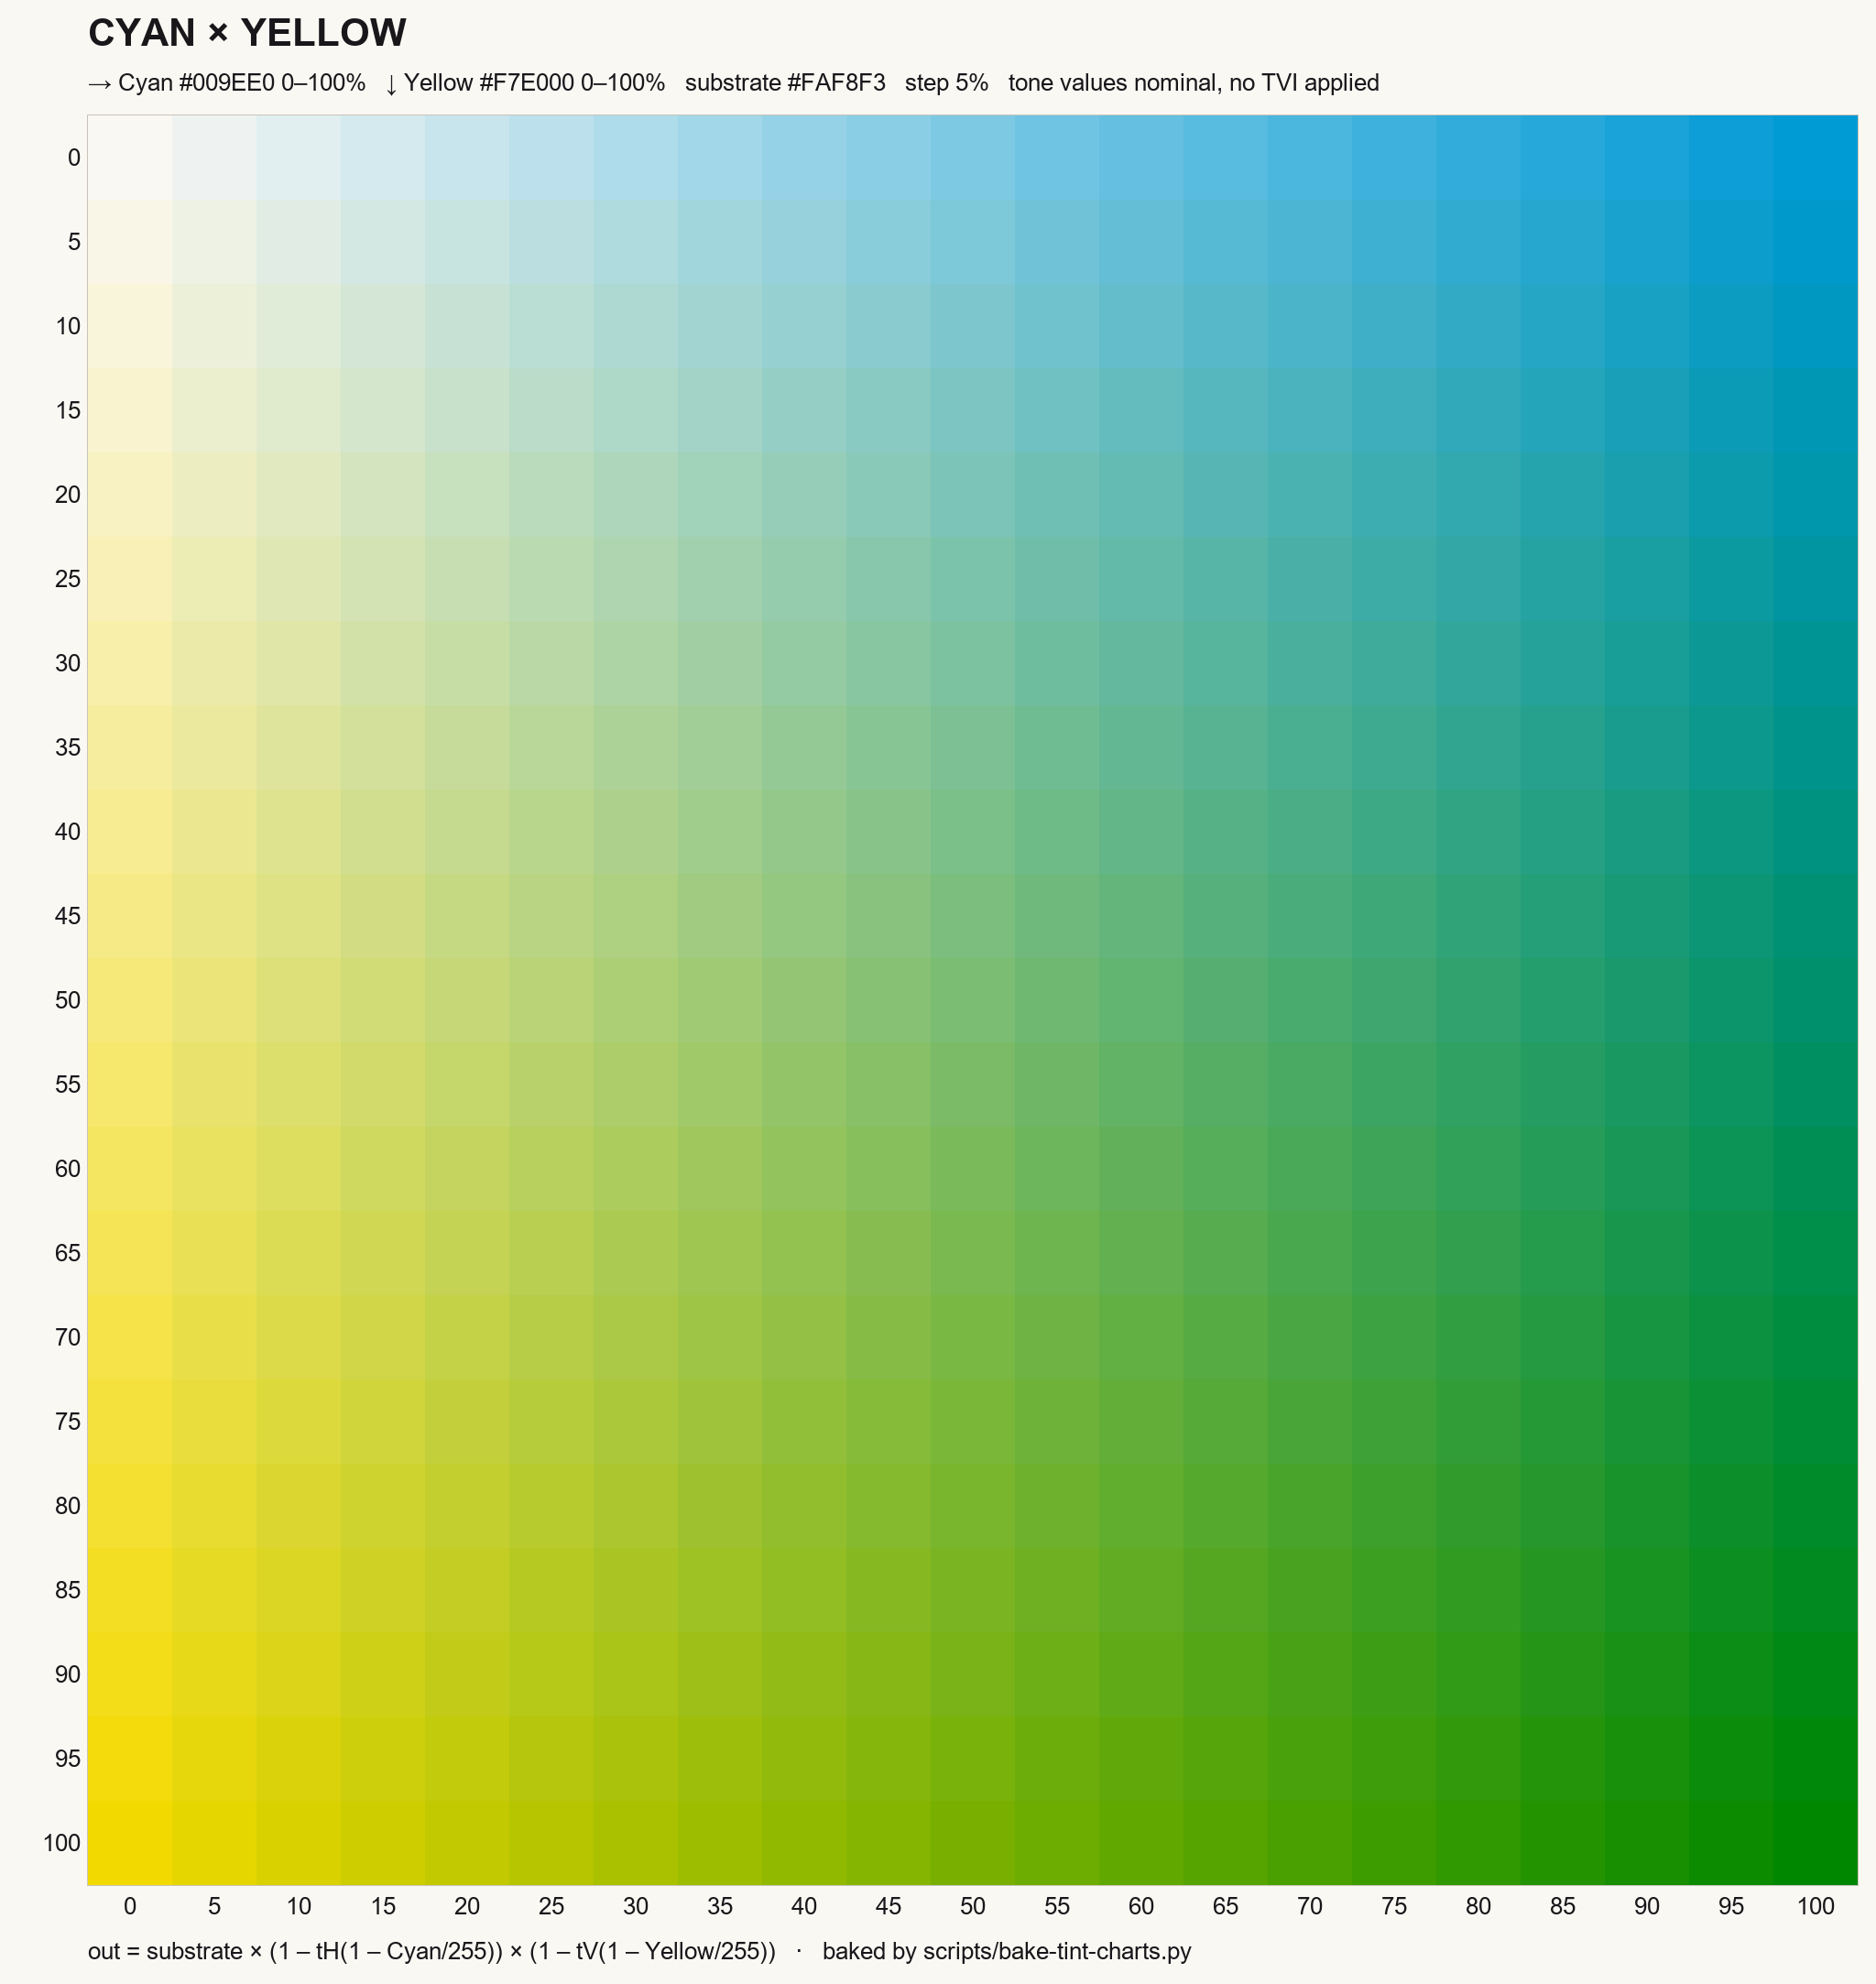Pick the swatch at cyan 50, yellow 100
The width and height of the screenshot is (1876, 1984).
(973, 1844)
